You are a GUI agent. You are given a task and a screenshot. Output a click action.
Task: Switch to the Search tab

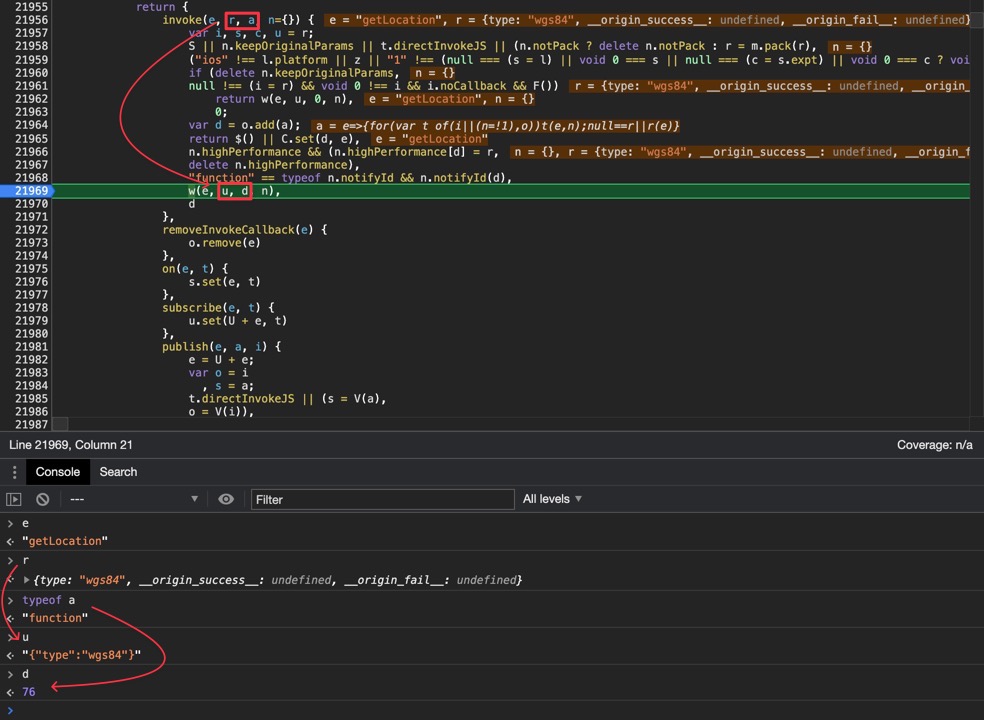point(118,472)
